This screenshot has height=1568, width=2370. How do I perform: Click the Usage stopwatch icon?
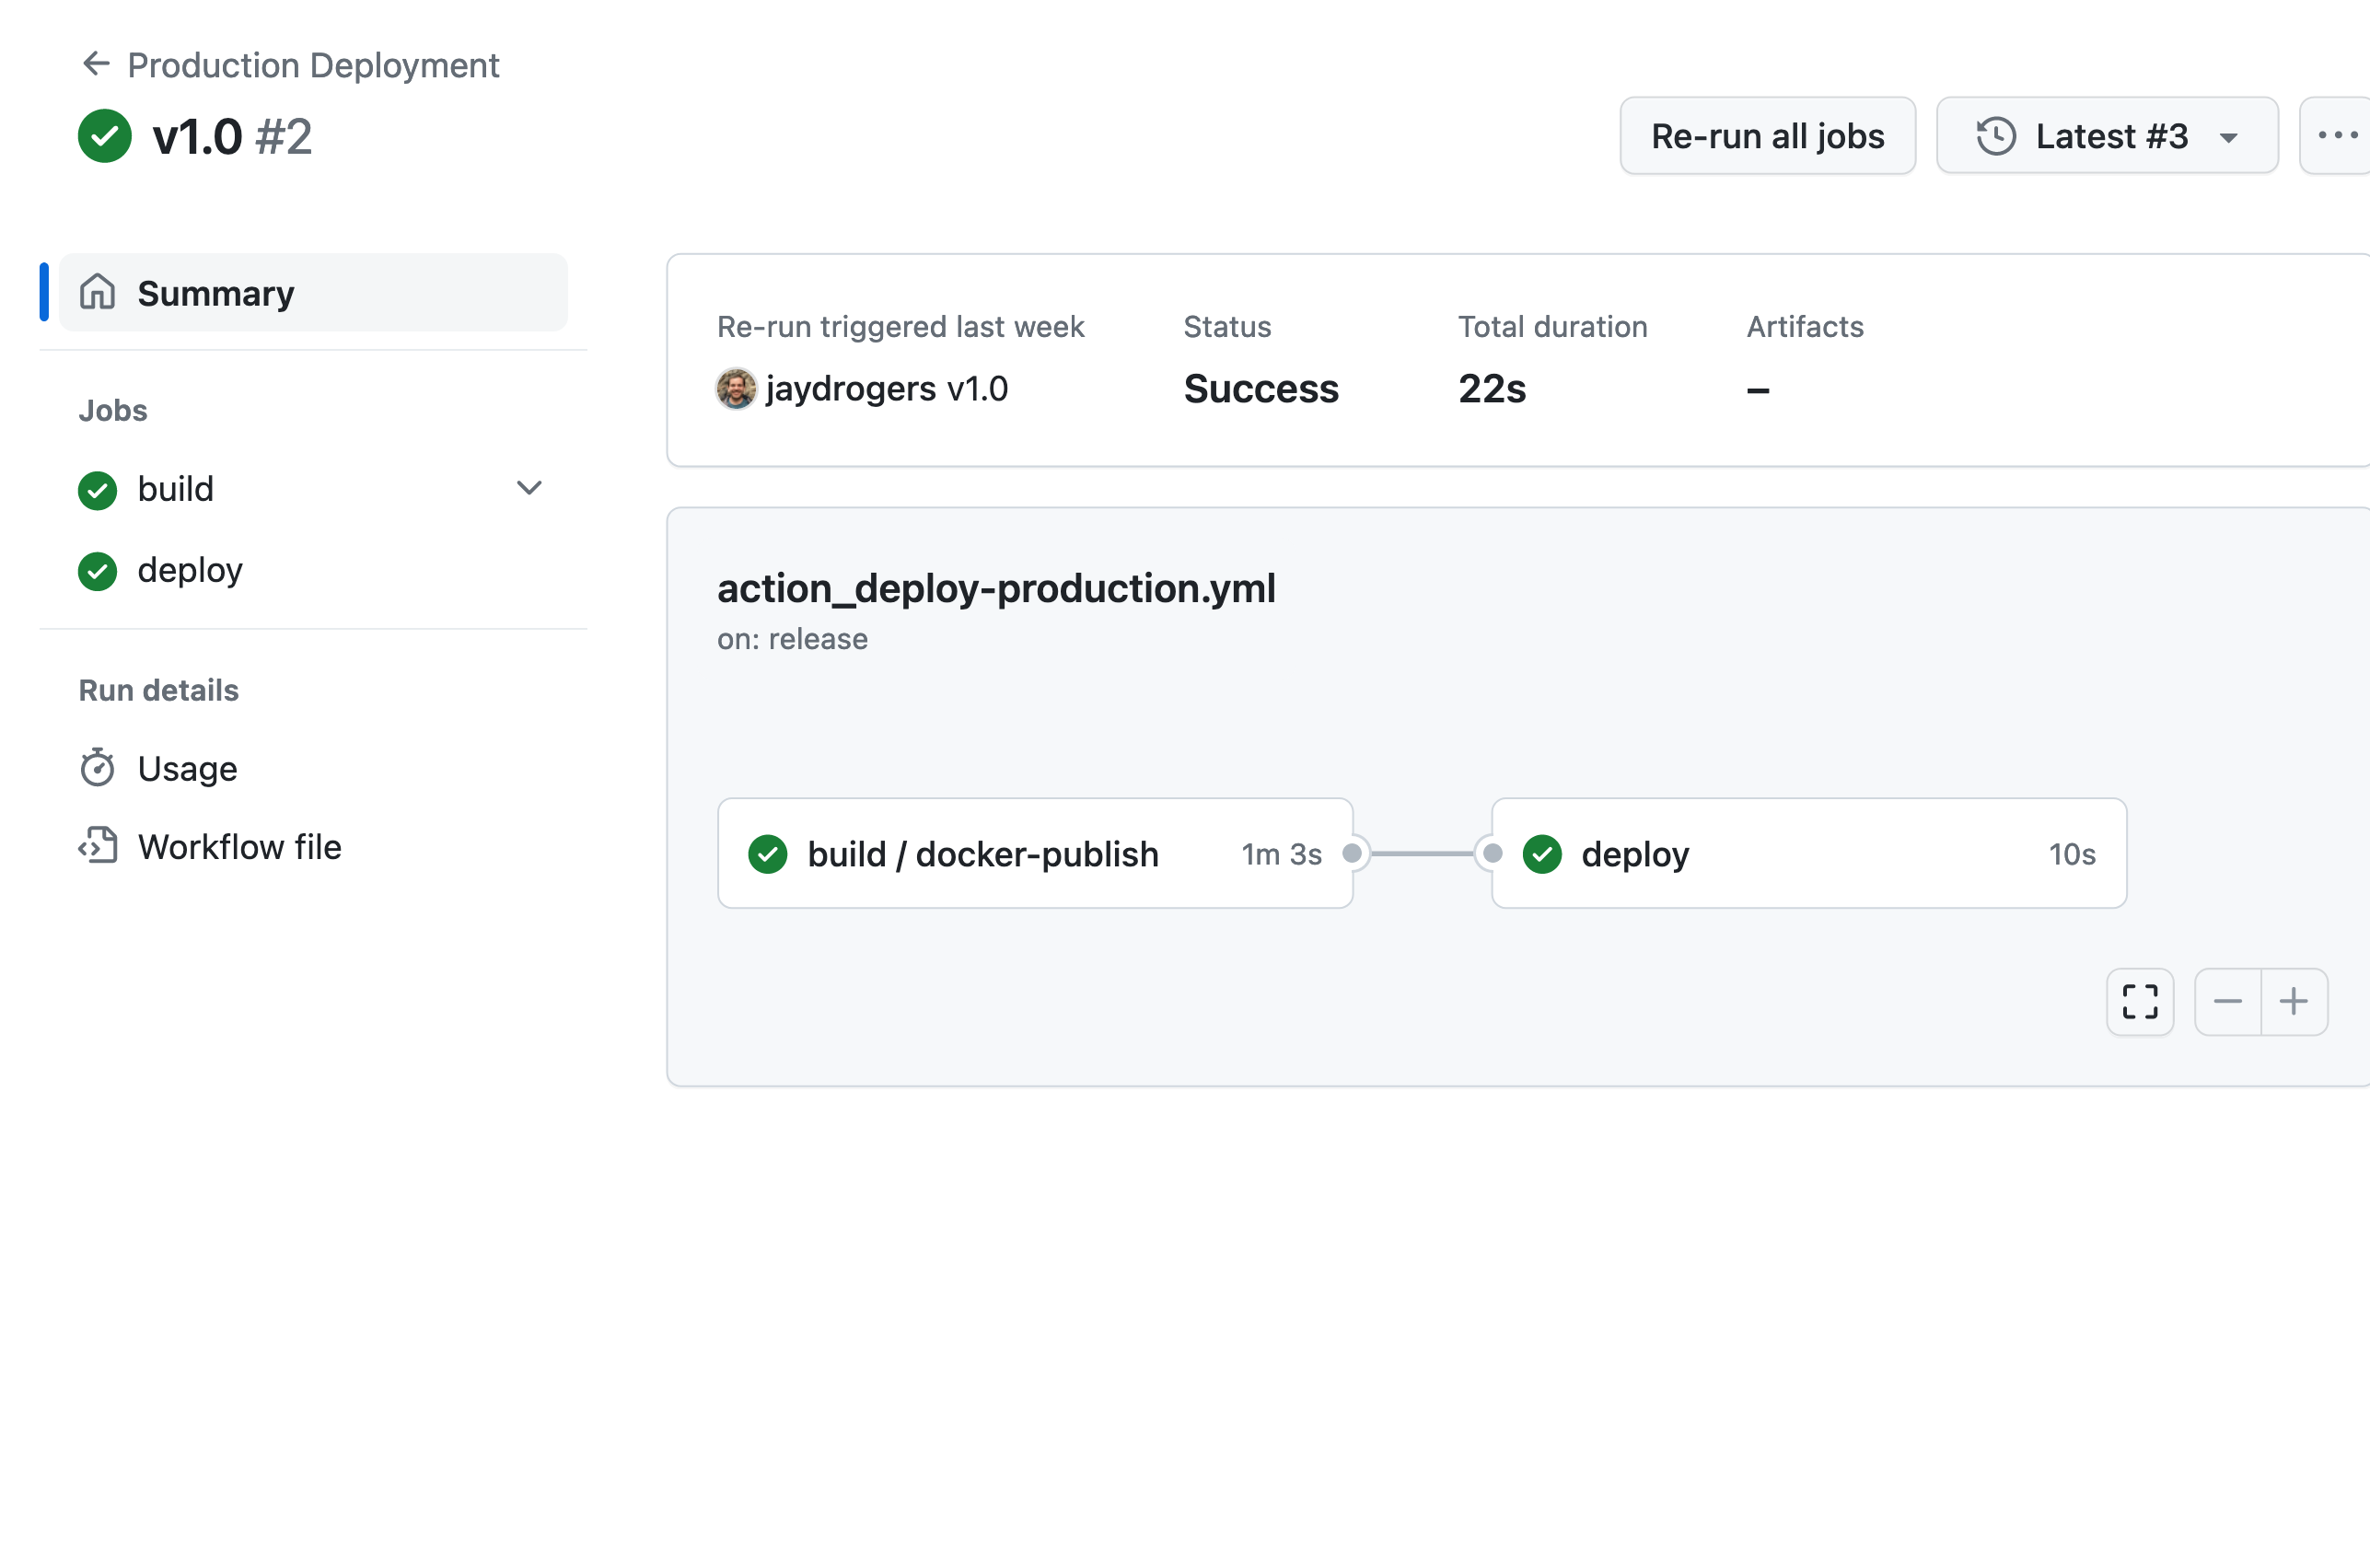pos(97,768)
